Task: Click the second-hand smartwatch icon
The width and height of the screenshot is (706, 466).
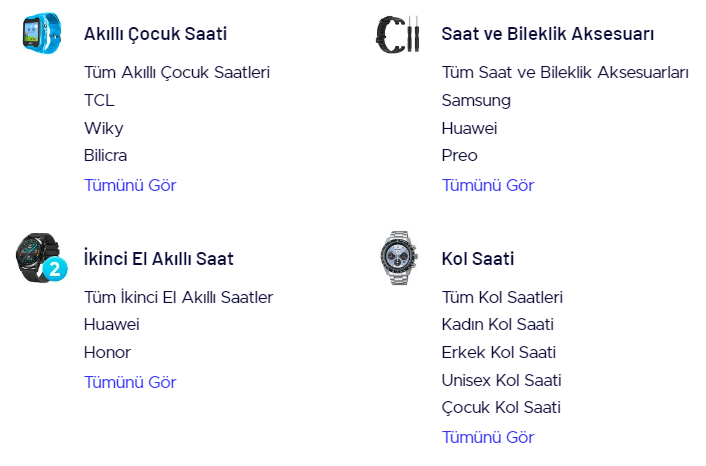Action: [39, 258]
